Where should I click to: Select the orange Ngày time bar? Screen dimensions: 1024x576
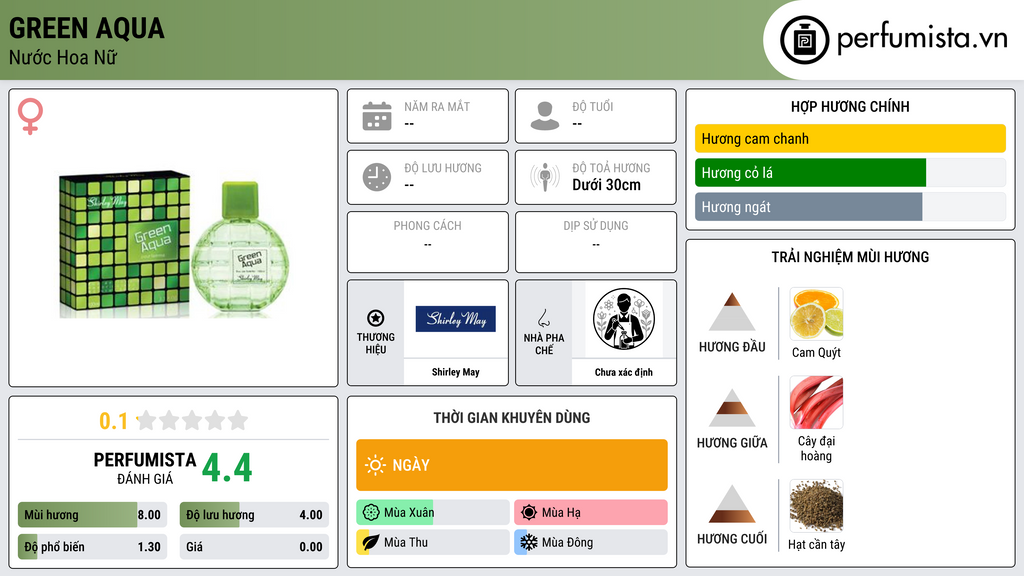click(512, 465)
